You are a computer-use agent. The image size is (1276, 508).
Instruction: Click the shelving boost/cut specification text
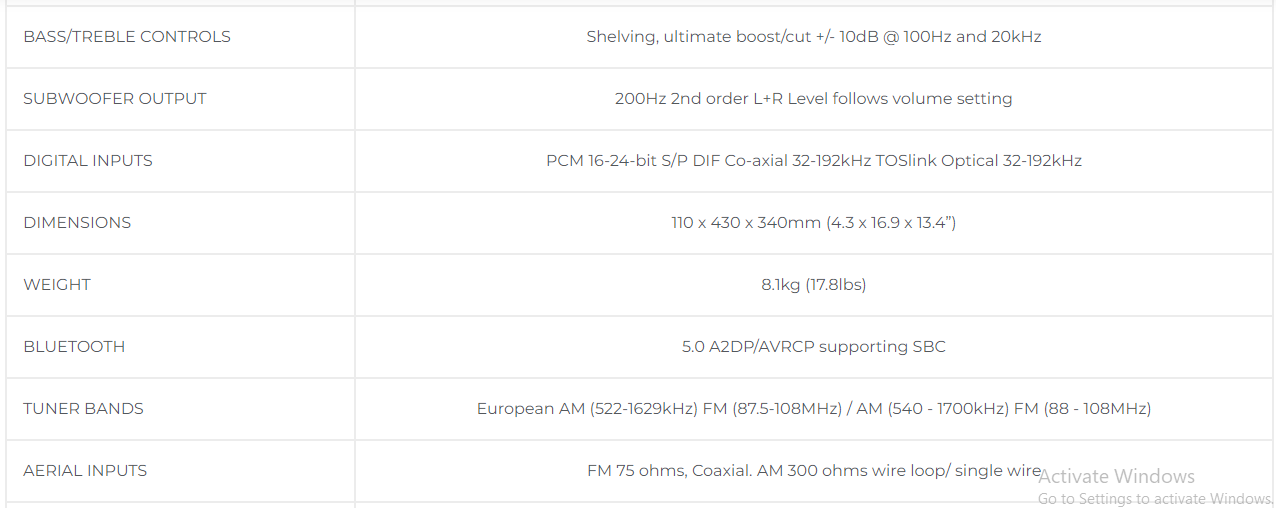click(x=813, y=37)
